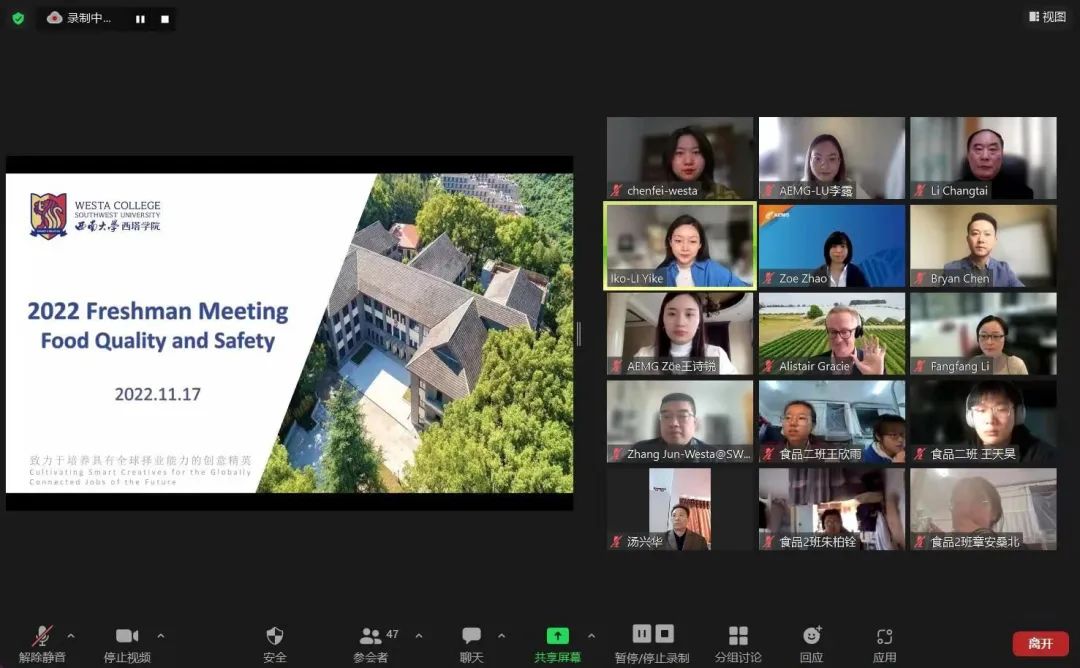The width and height of the screenshot is (1080, 668).
Task: Open the 回应 reactions emoji icon
Action: click(x=811, y=636)
